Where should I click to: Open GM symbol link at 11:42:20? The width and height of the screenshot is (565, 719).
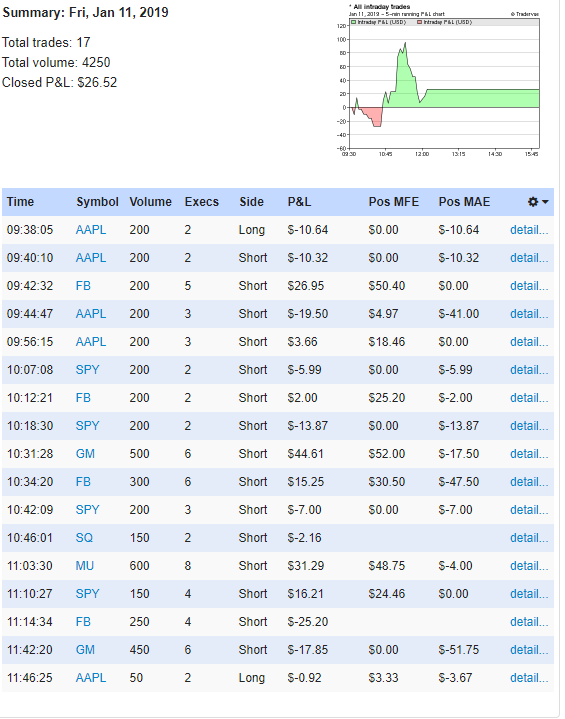(x=85, y=649)
